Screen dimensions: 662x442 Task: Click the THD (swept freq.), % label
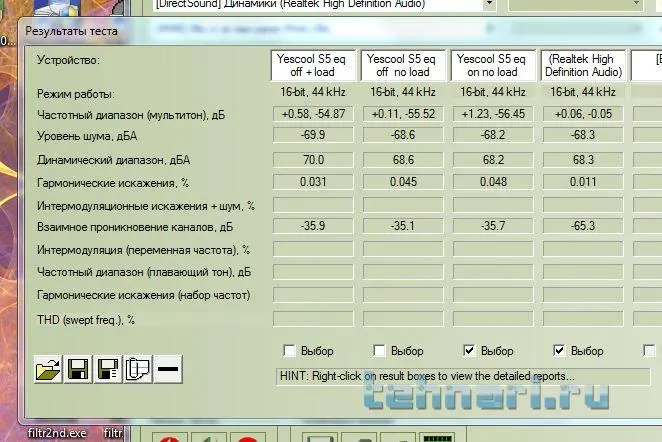pos(86,320)
